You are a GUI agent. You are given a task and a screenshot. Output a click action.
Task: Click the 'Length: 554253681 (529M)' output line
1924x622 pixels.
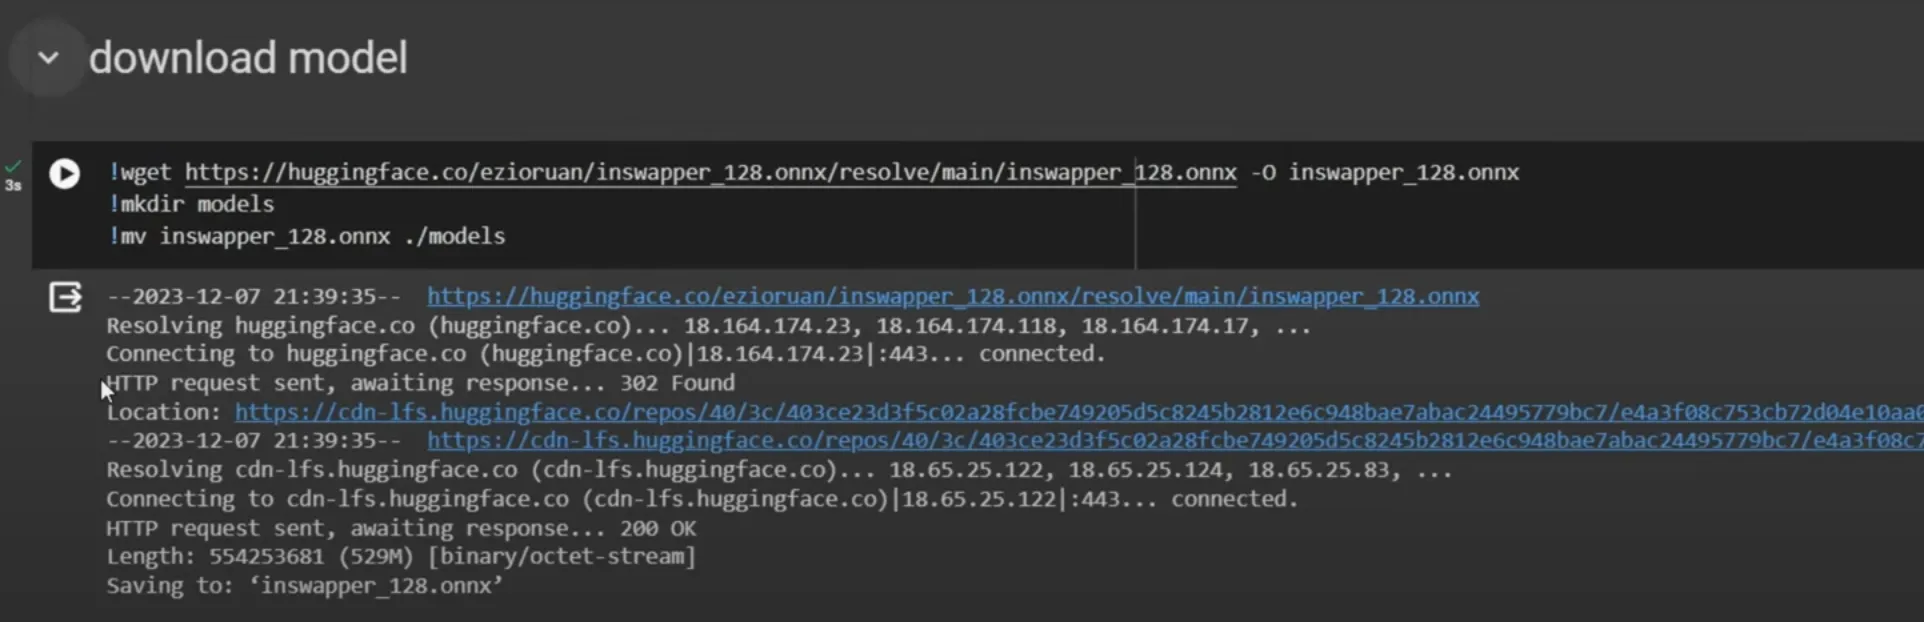[x=401, y=557]
